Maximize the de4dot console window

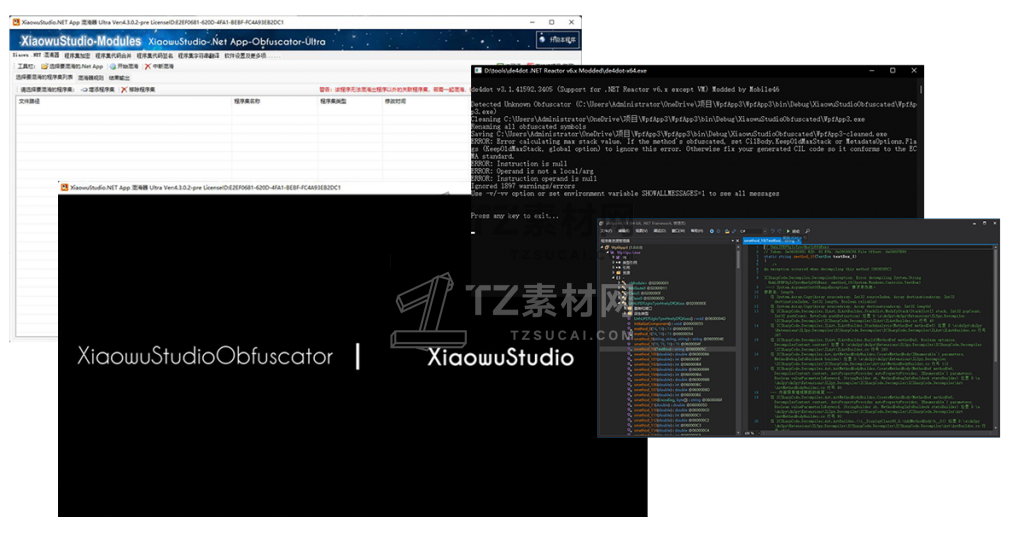[x=893, y=71]
